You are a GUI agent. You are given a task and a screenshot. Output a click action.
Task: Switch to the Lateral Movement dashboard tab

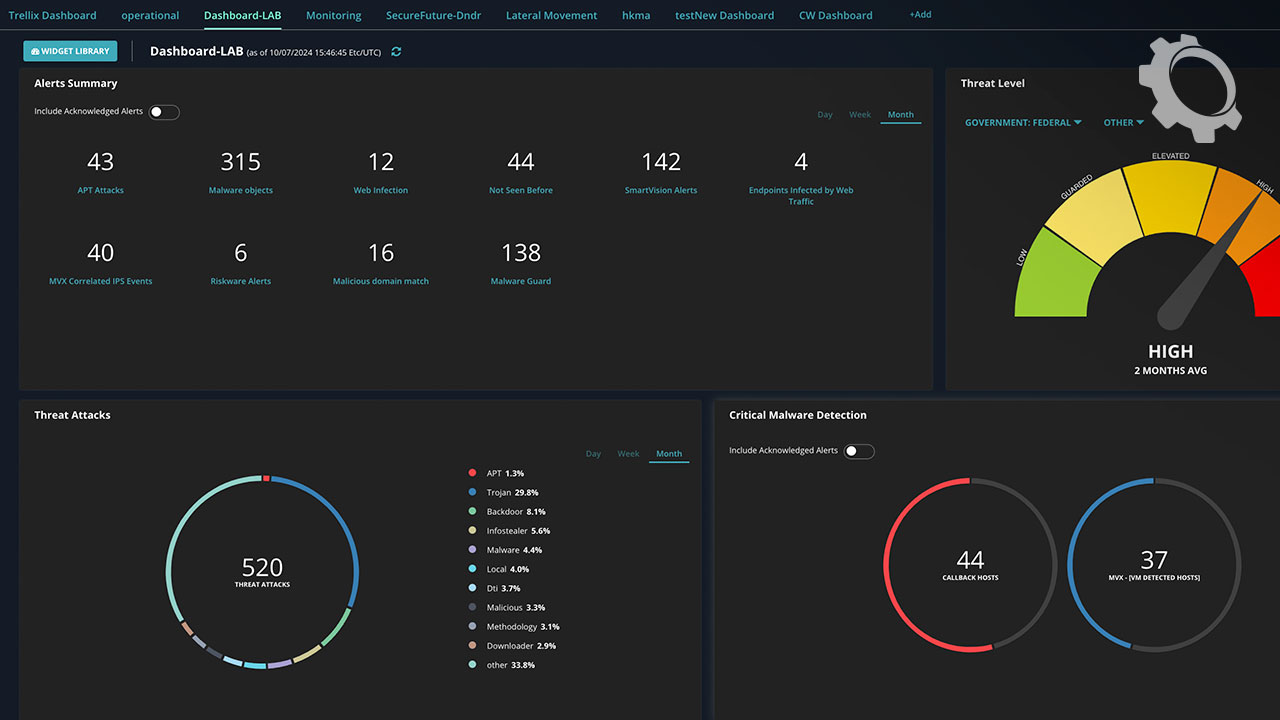[551, 15]
